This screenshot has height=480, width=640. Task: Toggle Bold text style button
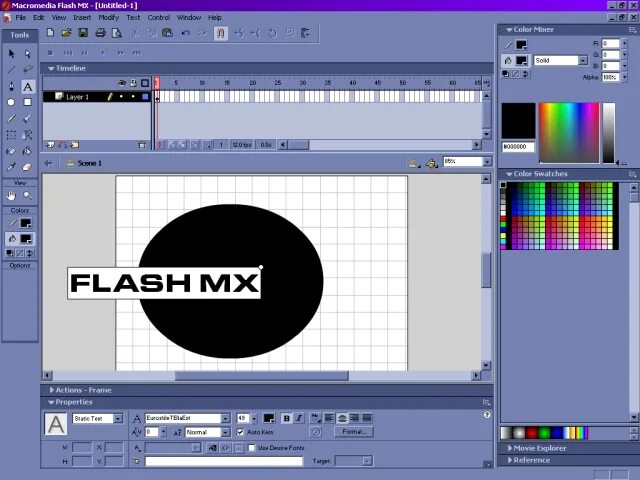[287, 418]
